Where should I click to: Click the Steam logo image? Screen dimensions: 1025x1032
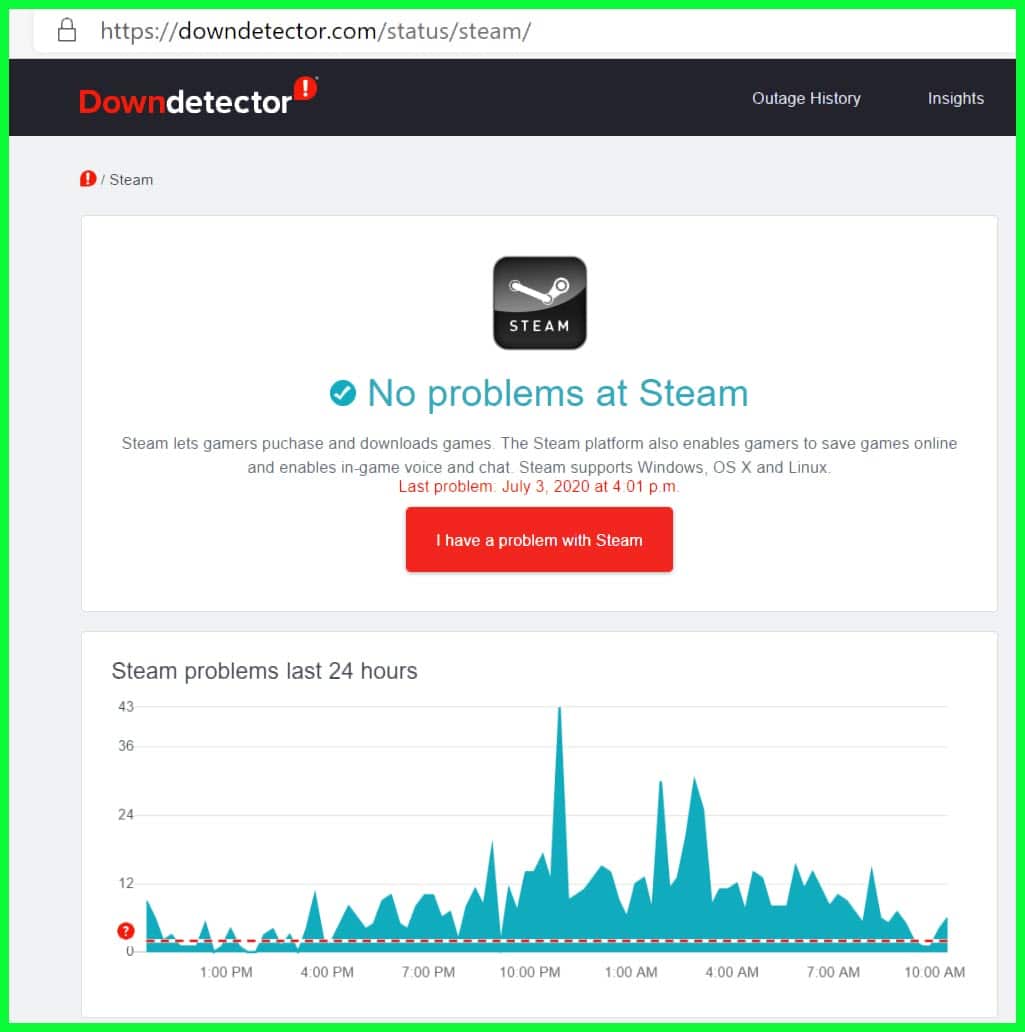pyautogui.click(x=539, y=303)
